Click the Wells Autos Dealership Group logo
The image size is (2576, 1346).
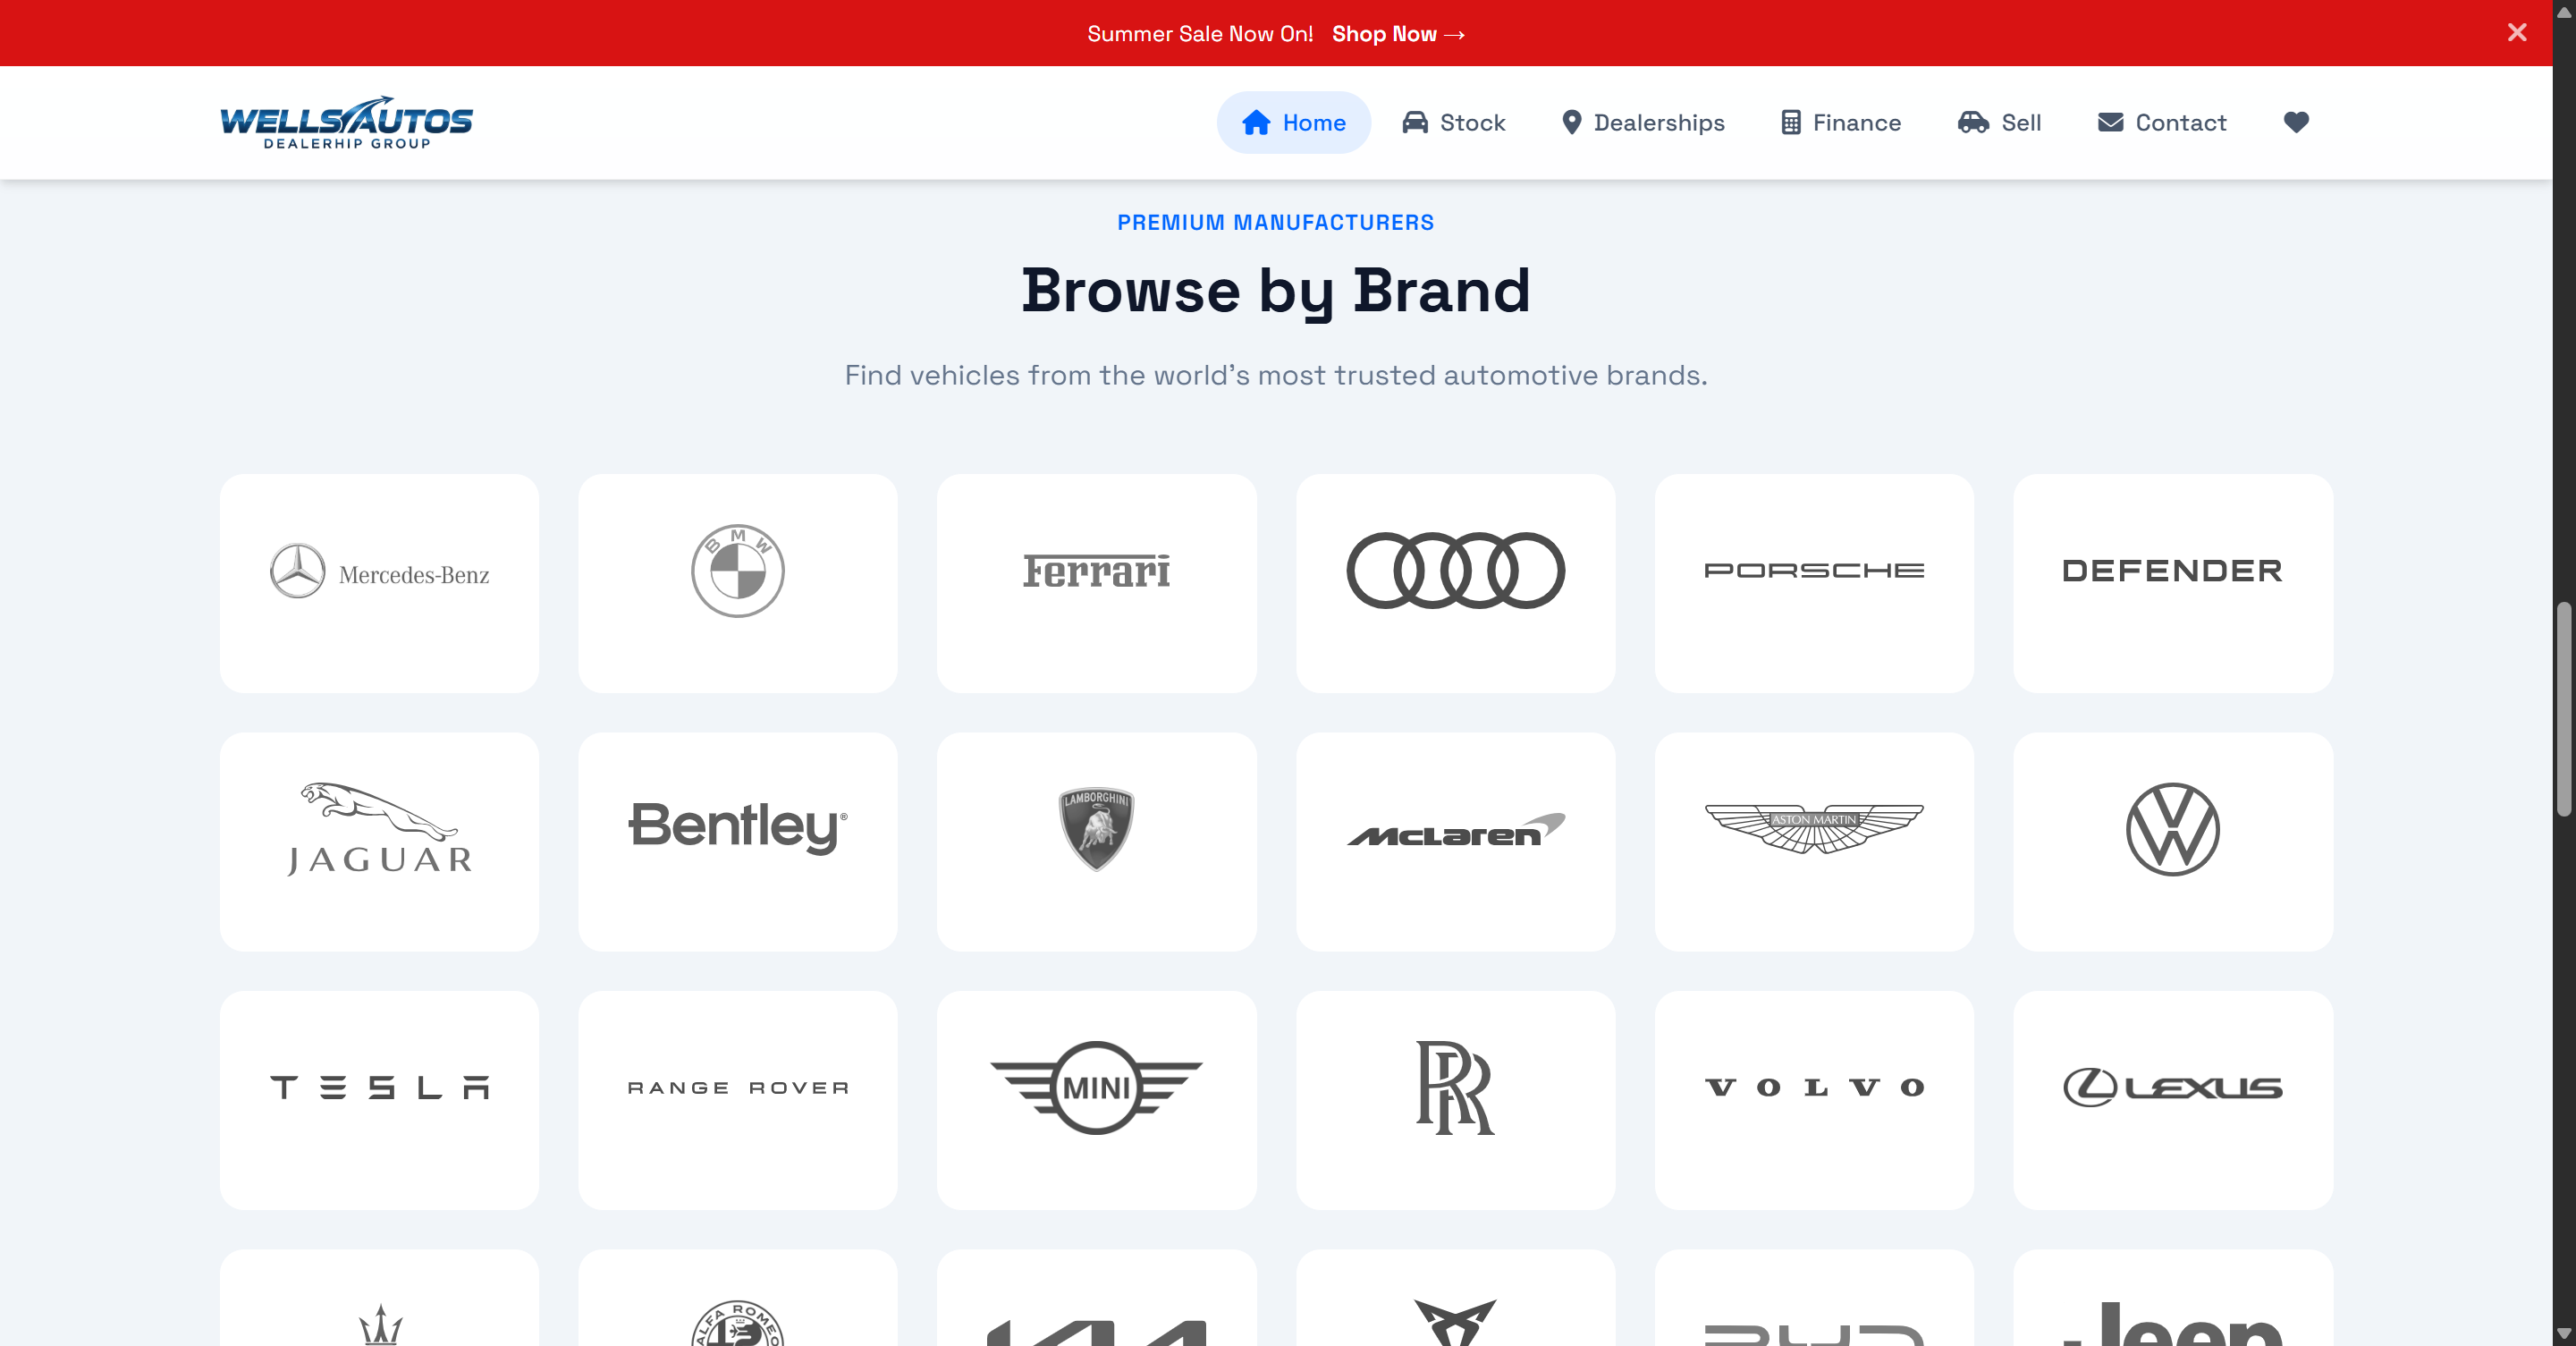[x=346, y=122]
